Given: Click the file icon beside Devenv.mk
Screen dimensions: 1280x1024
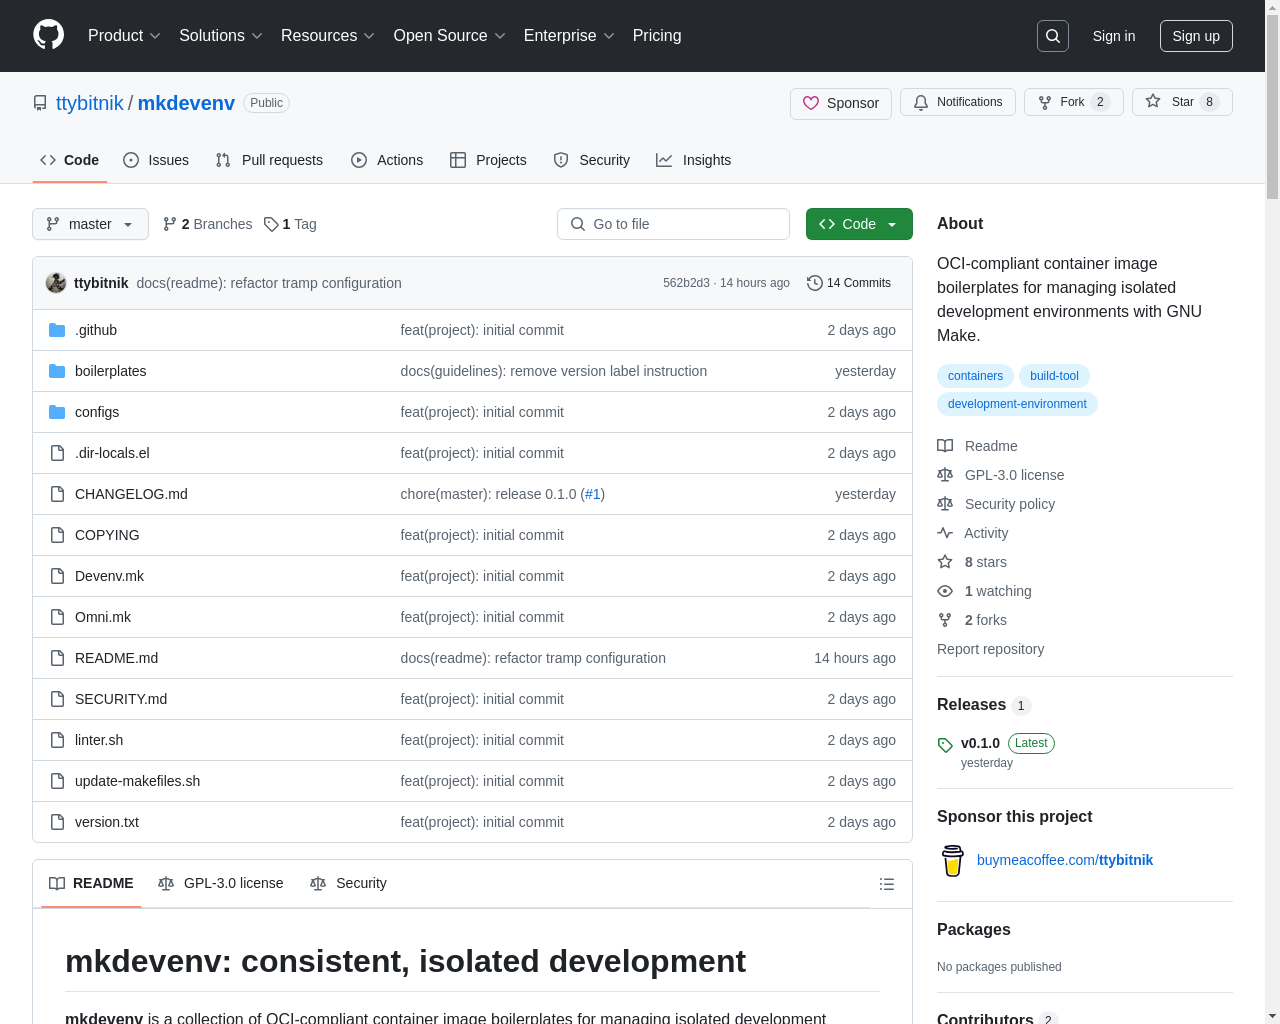Looking at the screenshot, I should [57, 576].
